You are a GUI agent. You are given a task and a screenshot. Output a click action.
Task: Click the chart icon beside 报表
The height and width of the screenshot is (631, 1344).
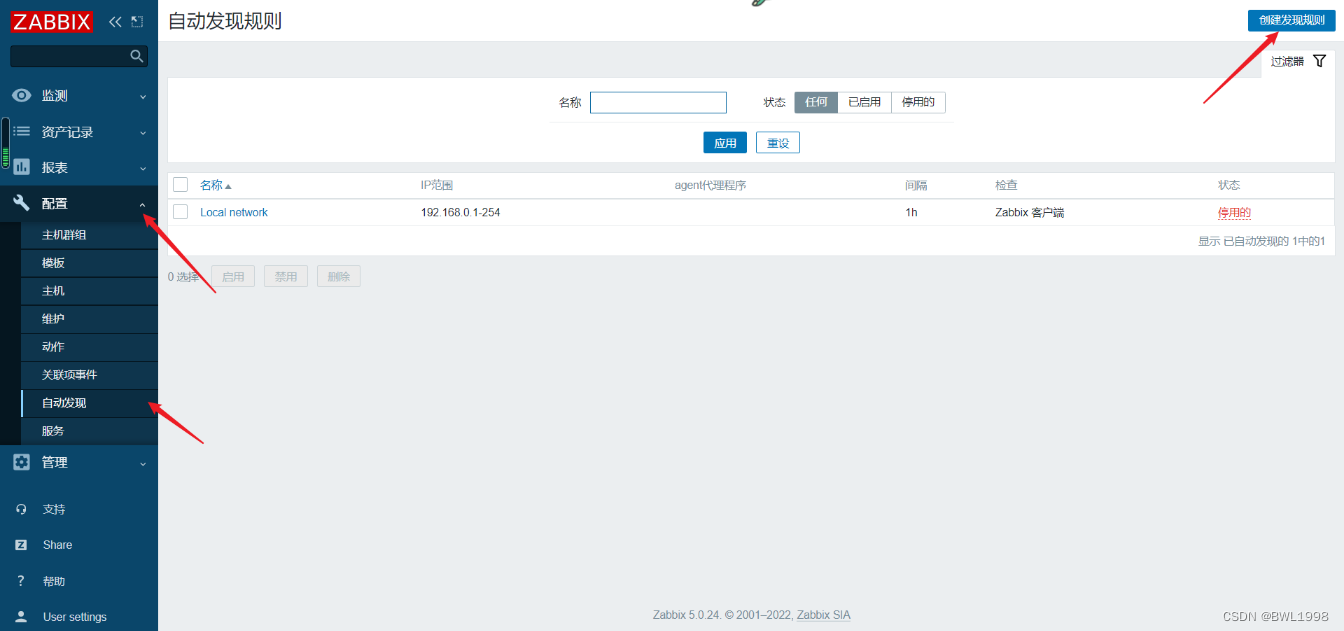coord(21,167)
